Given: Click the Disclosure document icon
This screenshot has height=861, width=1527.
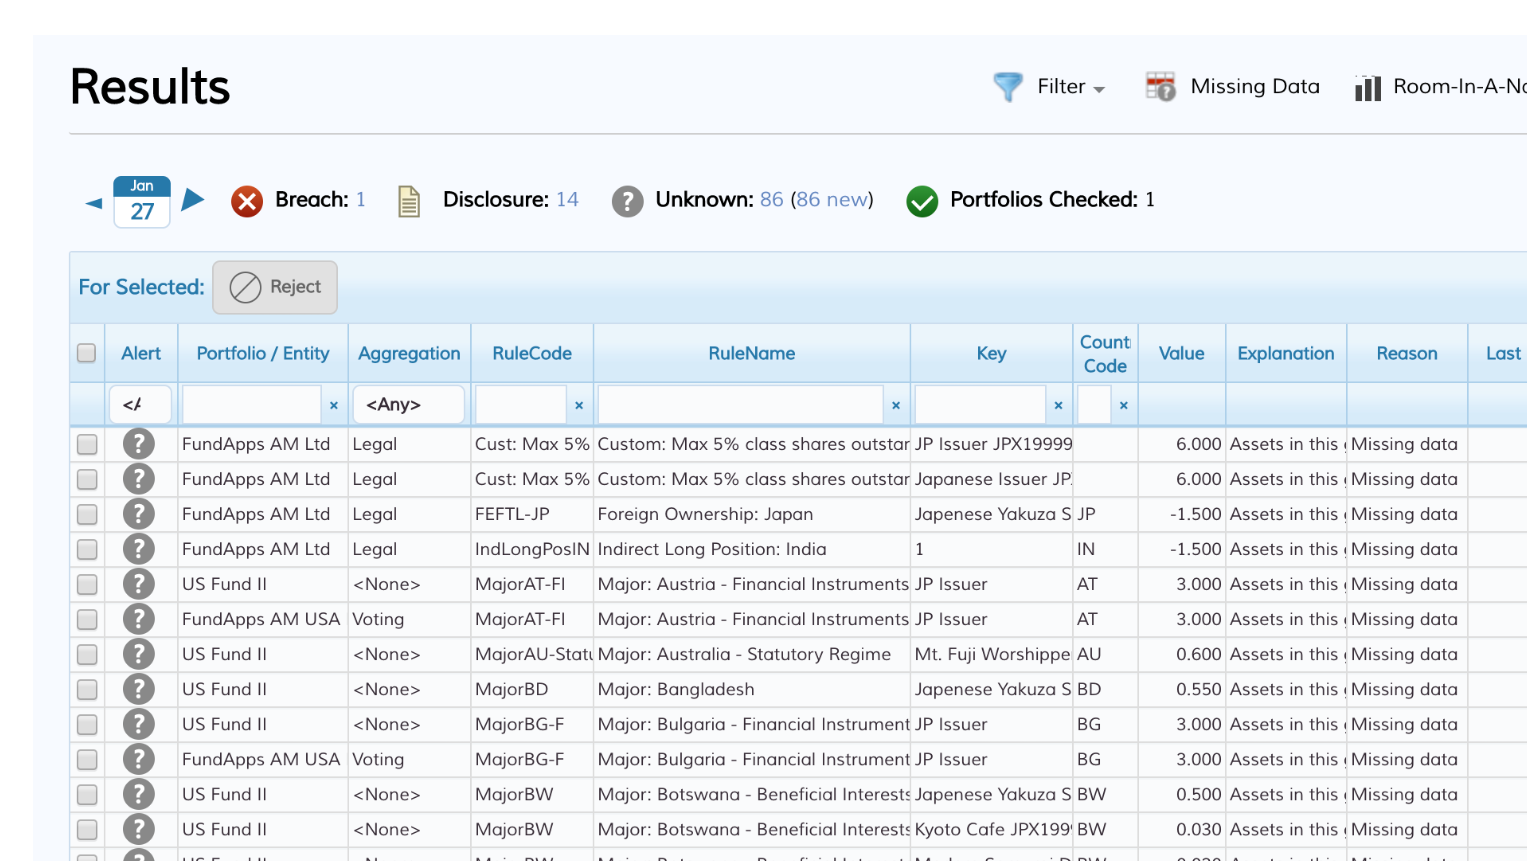Looking at the screenshot, I should (409, 201).
